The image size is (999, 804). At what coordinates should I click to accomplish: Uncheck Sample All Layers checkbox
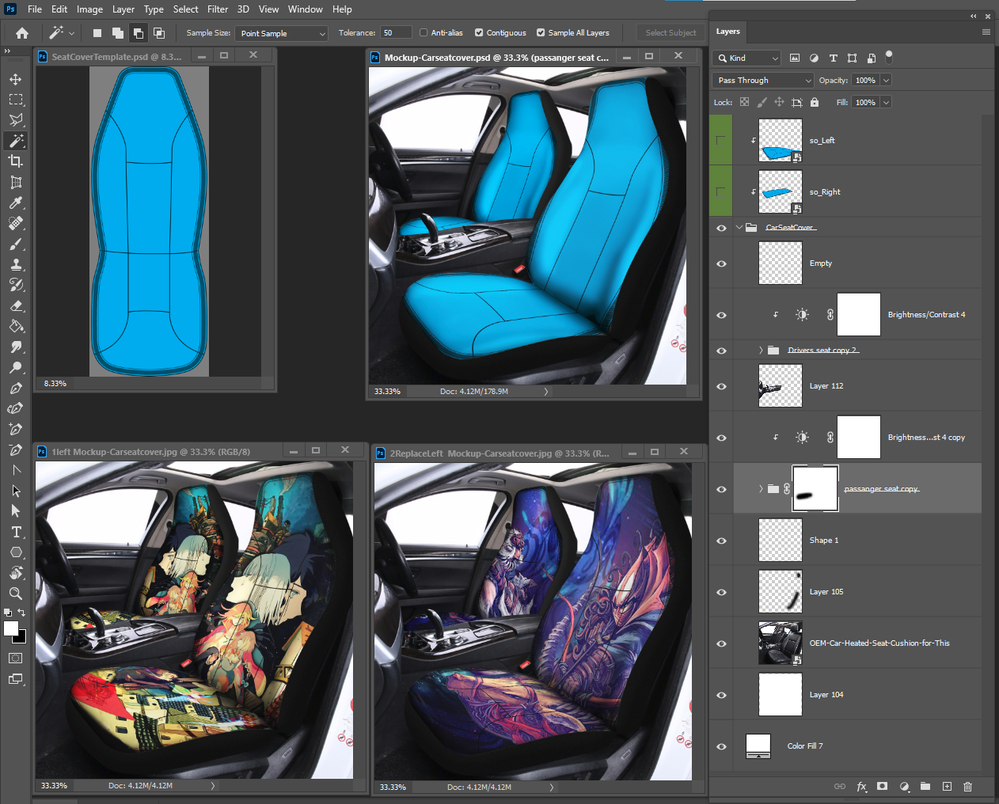[541, 32]
